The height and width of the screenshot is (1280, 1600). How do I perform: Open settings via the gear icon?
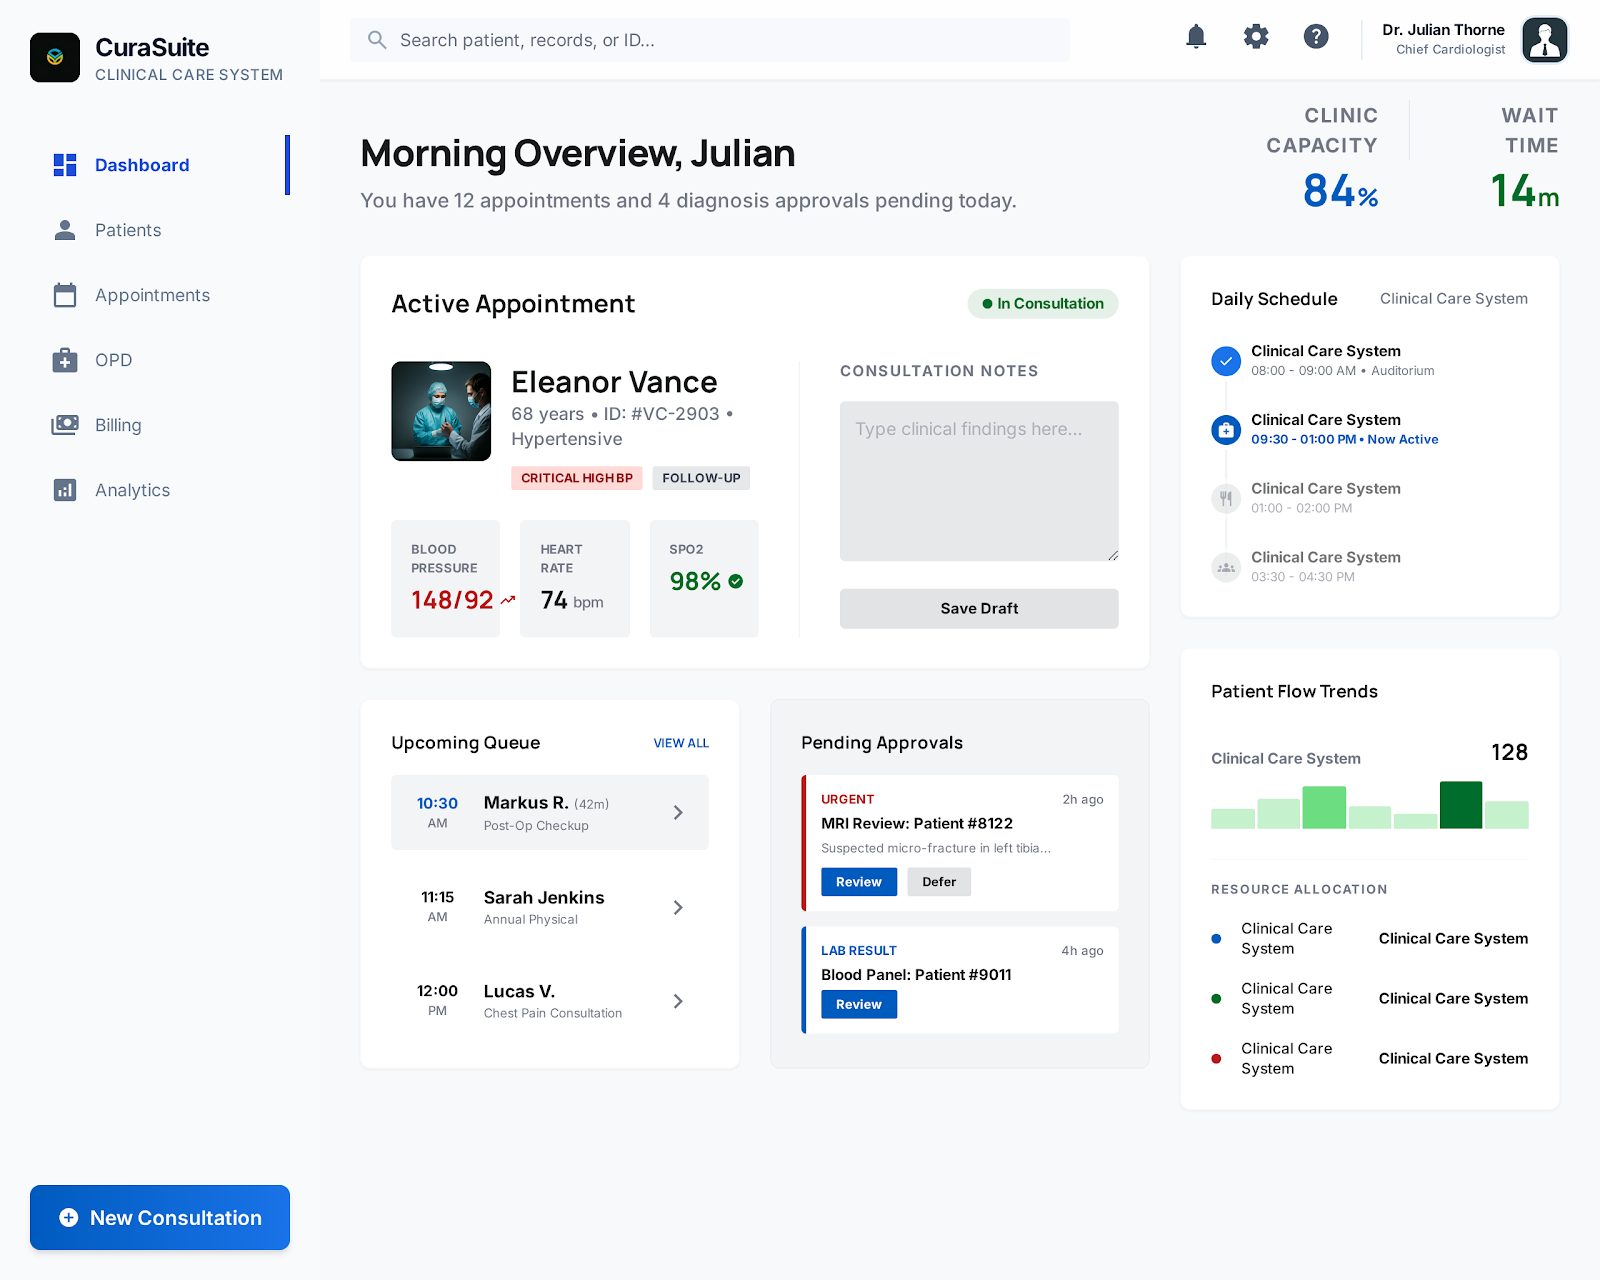pyautogui.click(x=1256, y=38)
